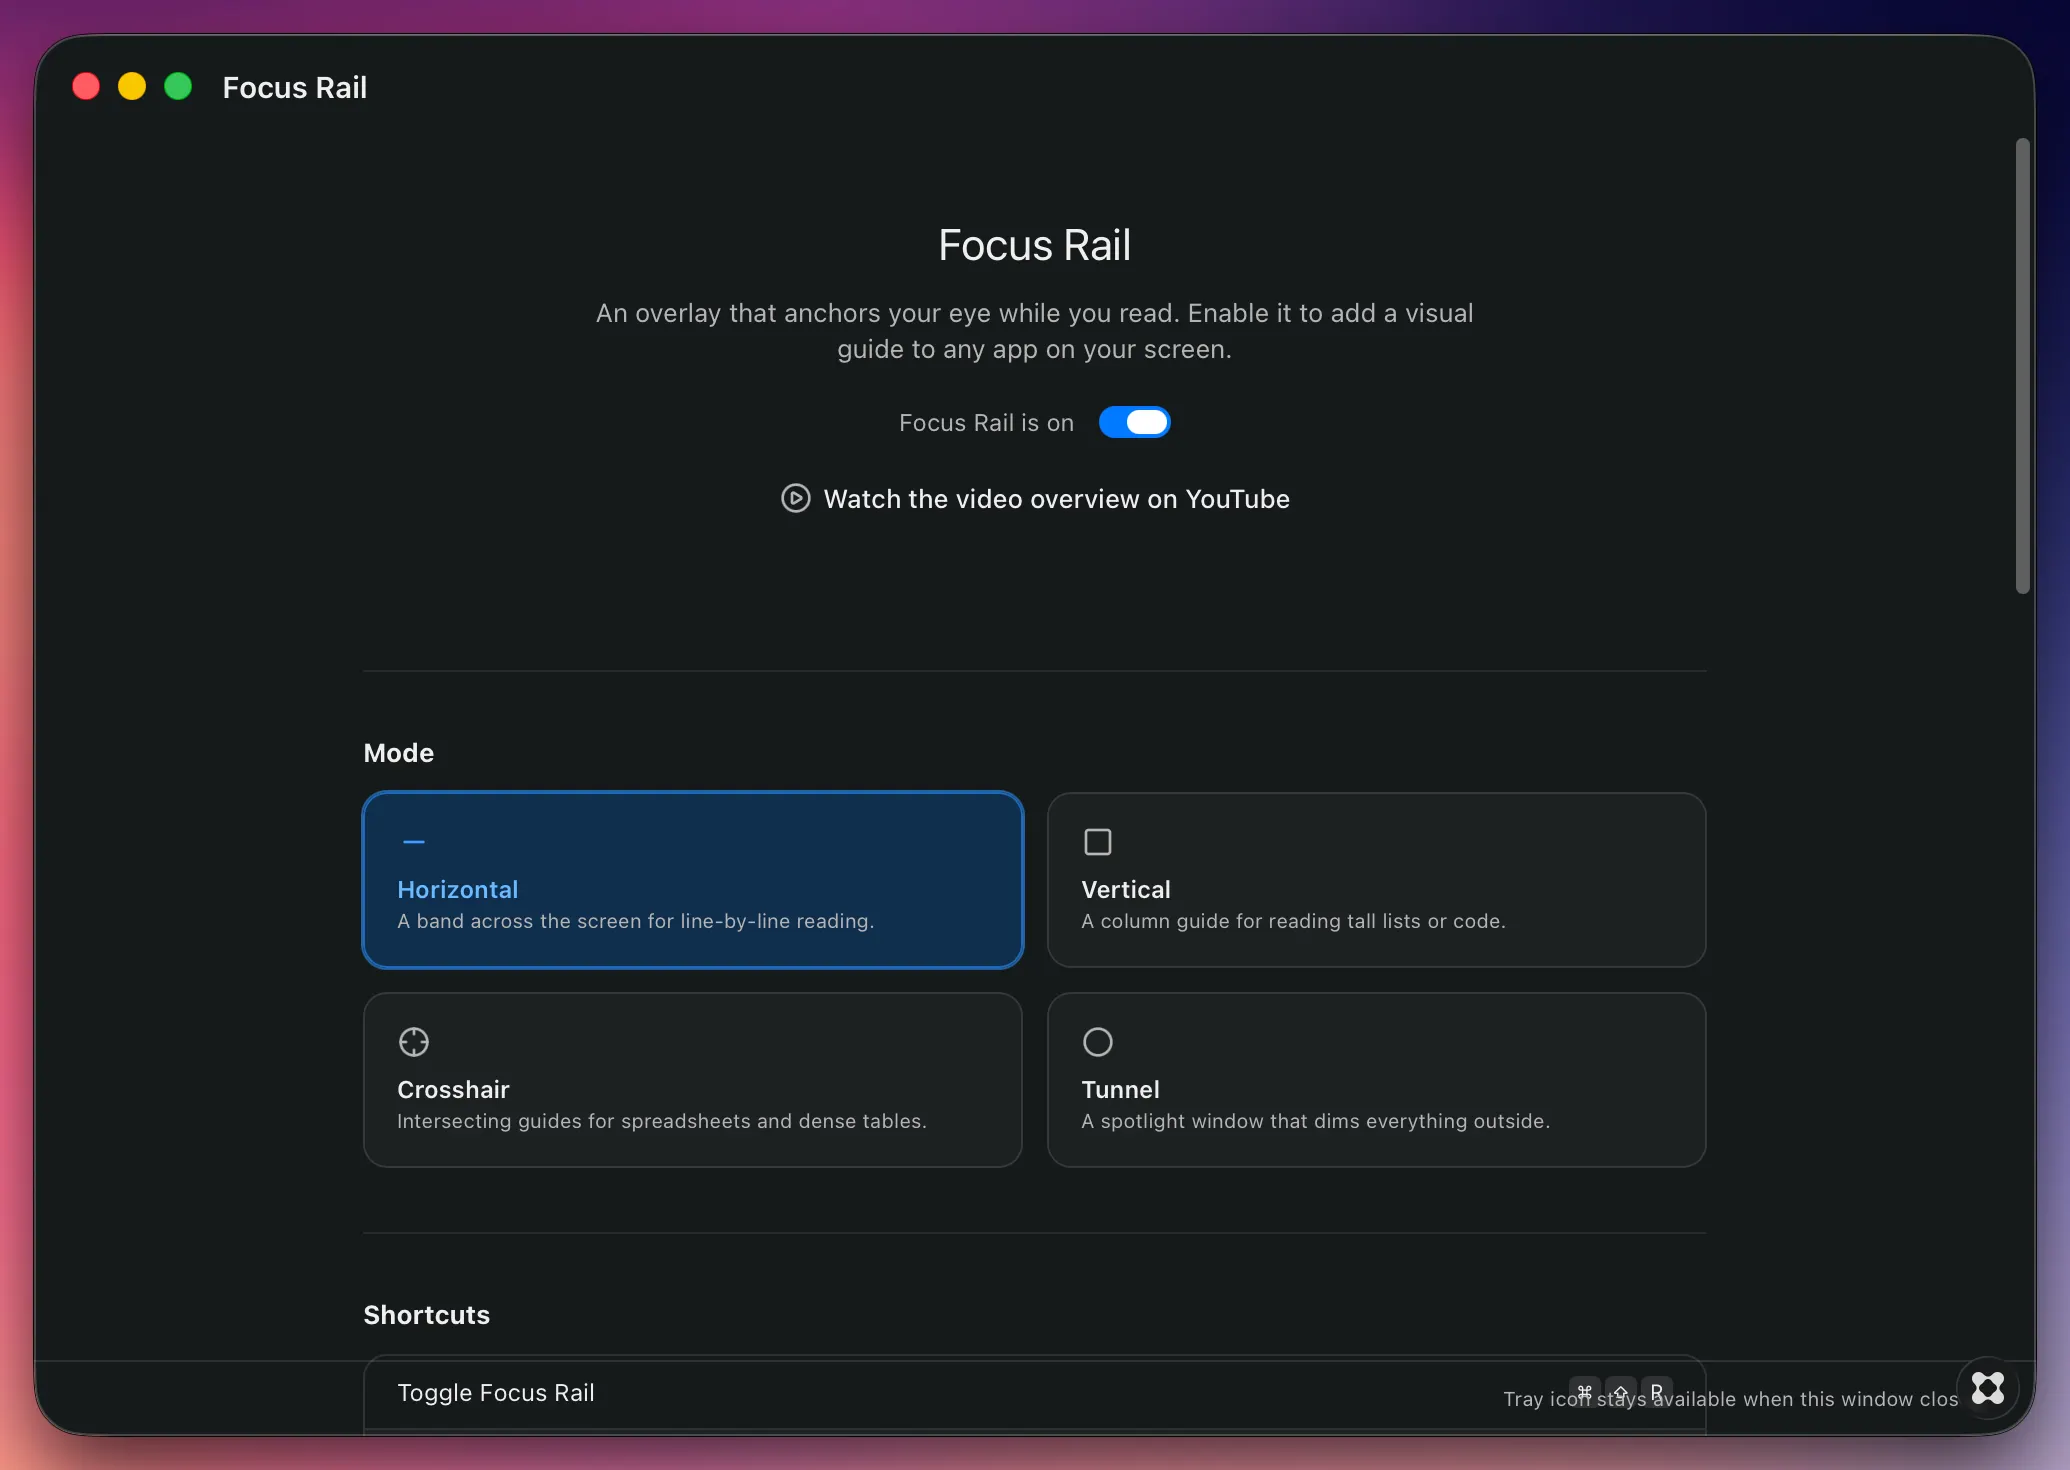Click the shift key icon in shortcut
The height and width of the screenshot is (1470, 2070).
(1621, 1391)
